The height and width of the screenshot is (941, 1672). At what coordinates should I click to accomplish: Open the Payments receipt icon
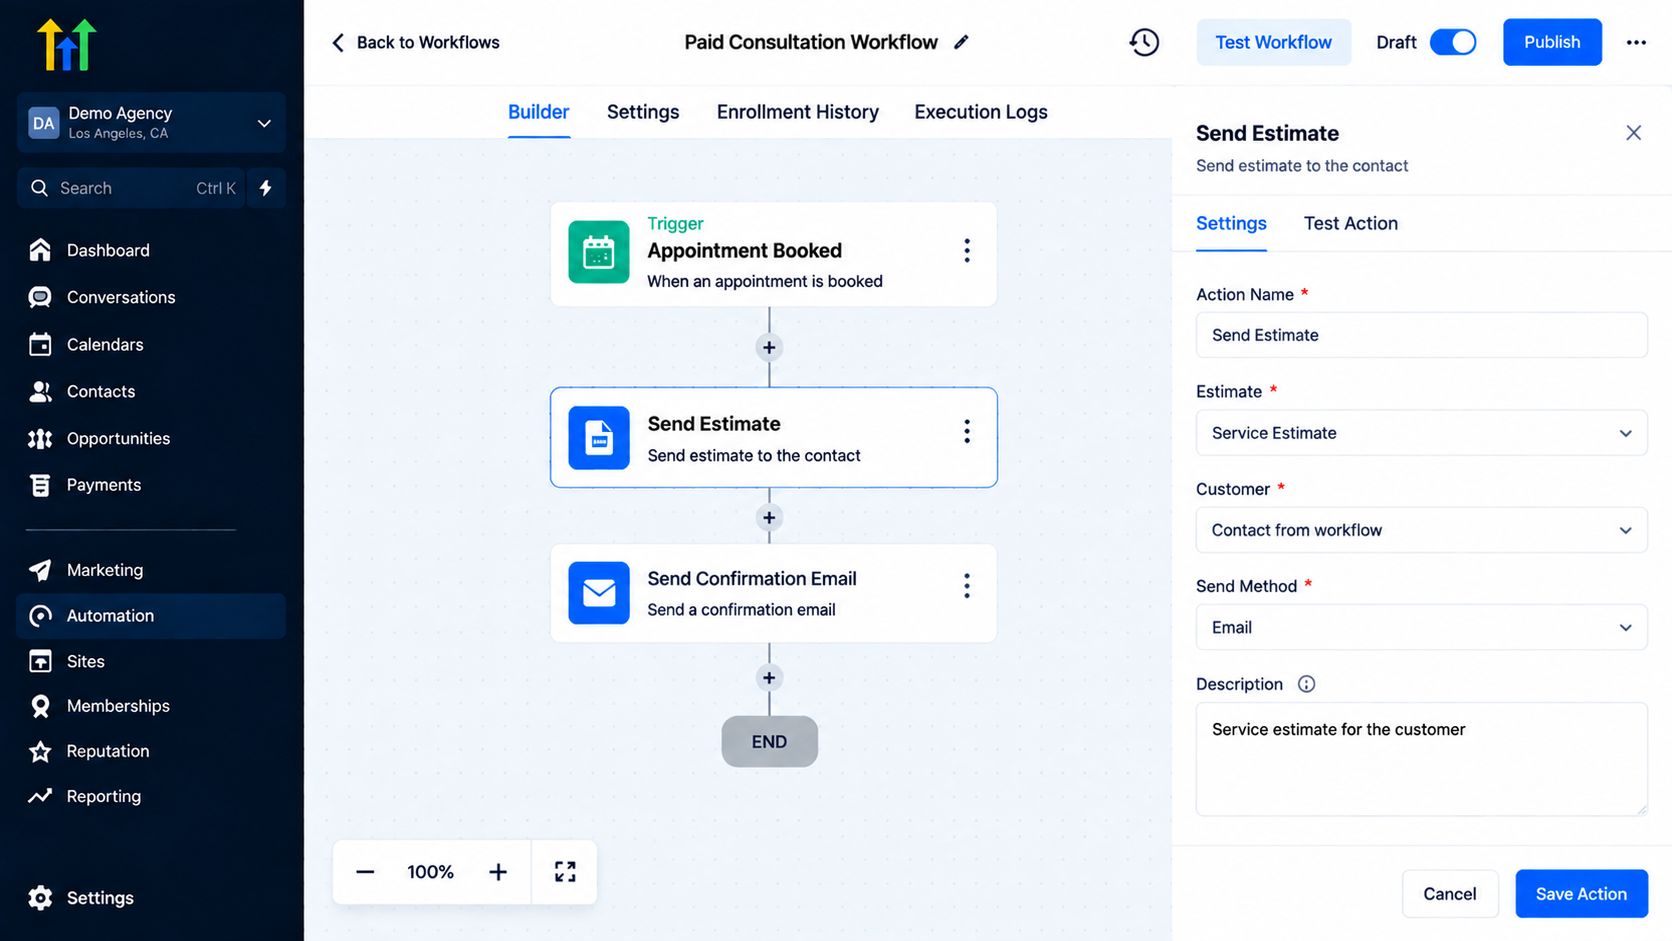(x=40, y=485)
